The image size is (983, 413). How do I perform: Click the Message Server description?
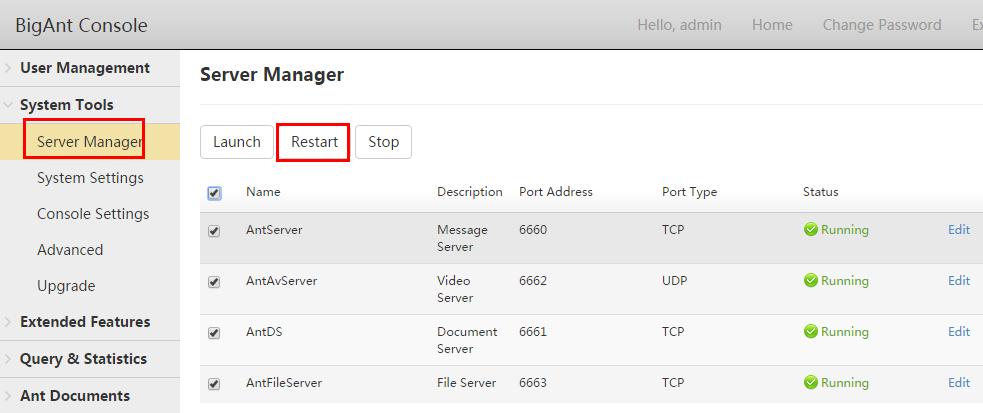[463, 238]
